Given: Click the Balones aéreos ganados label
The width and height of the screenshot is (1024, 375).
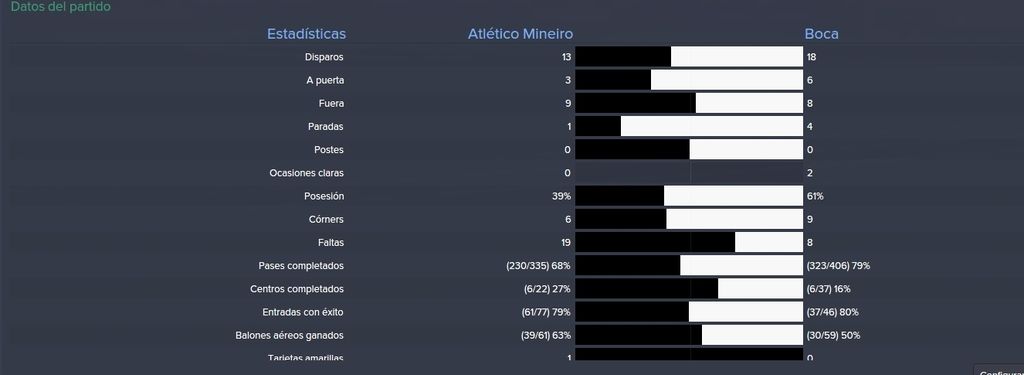Looking at the screenshot, I should pos(289,335).
